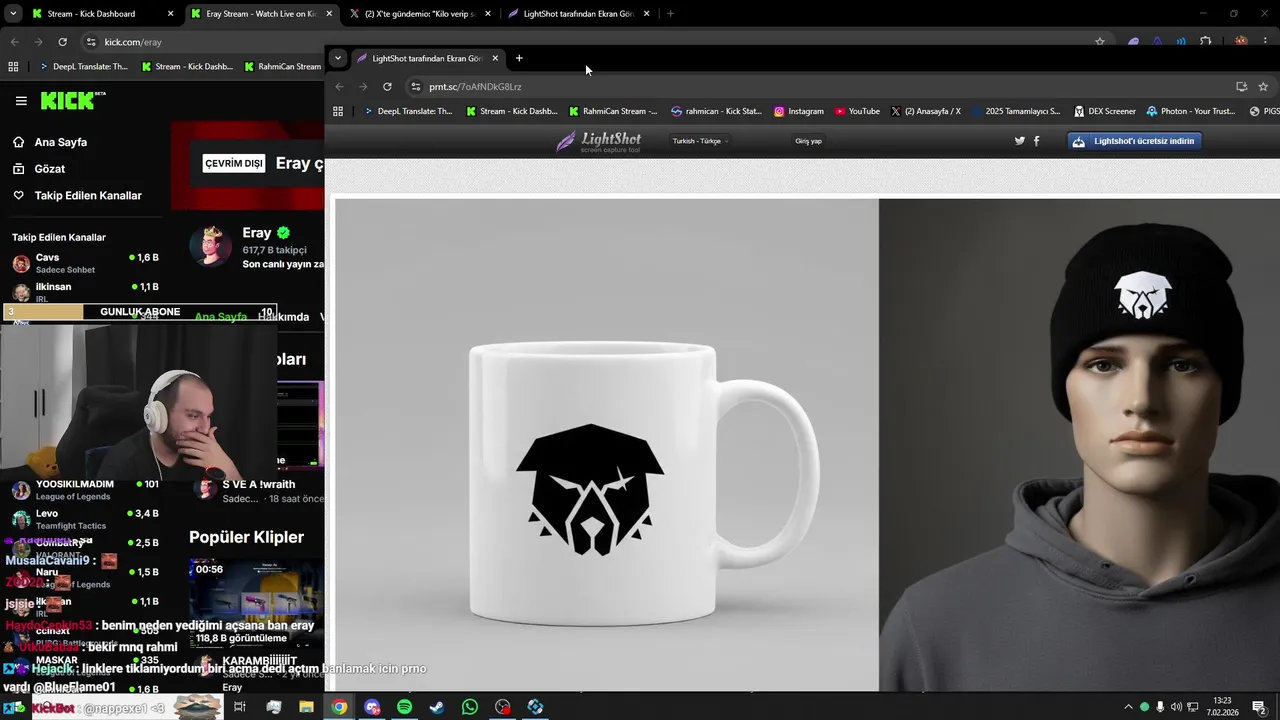1280x720 pixels.
Task: Go forward in the prnt.sc window
Action: (363, 86)
